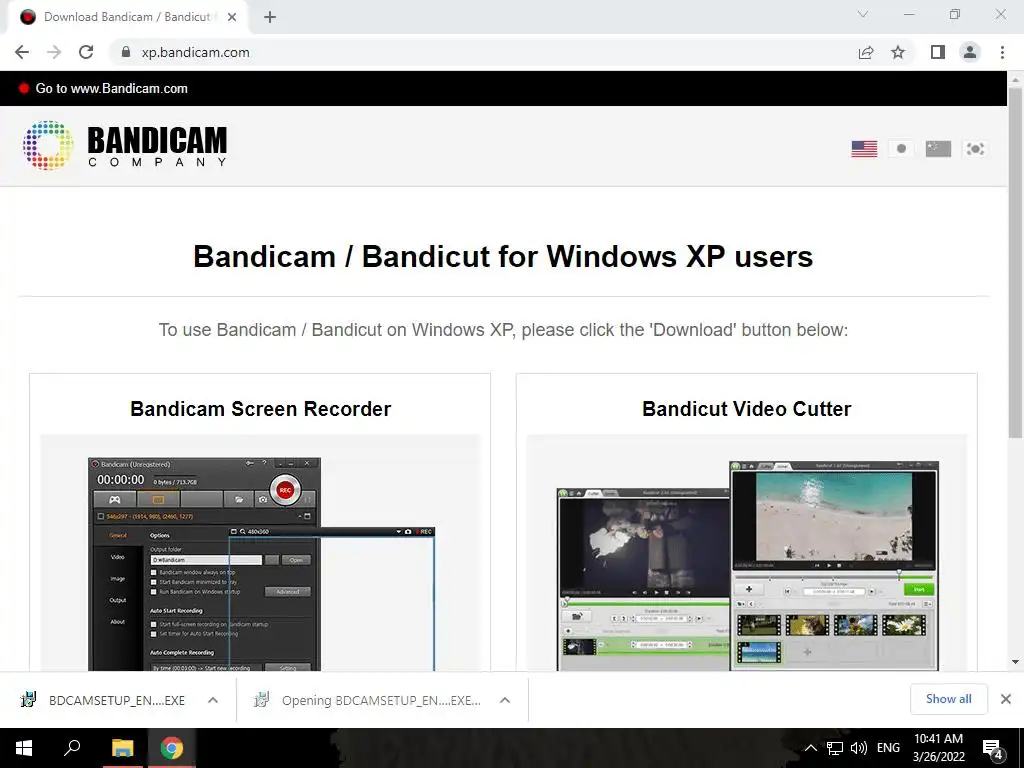Show hidden system tray icons

(810, 748)
